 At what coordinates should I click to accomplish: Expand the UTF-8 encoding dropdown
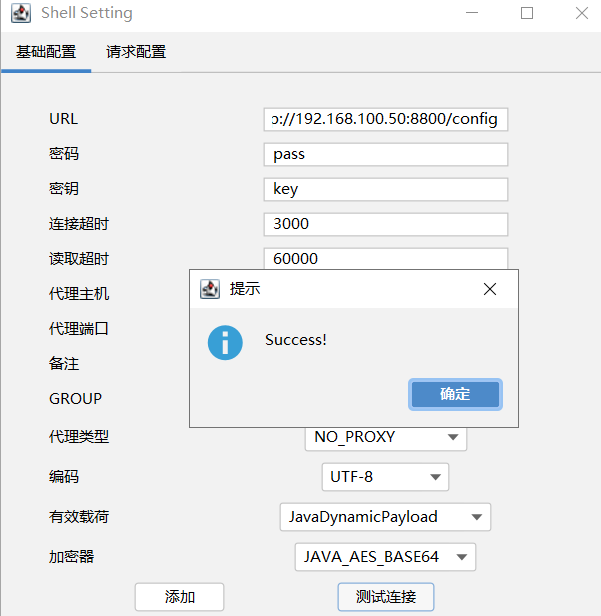385,477
